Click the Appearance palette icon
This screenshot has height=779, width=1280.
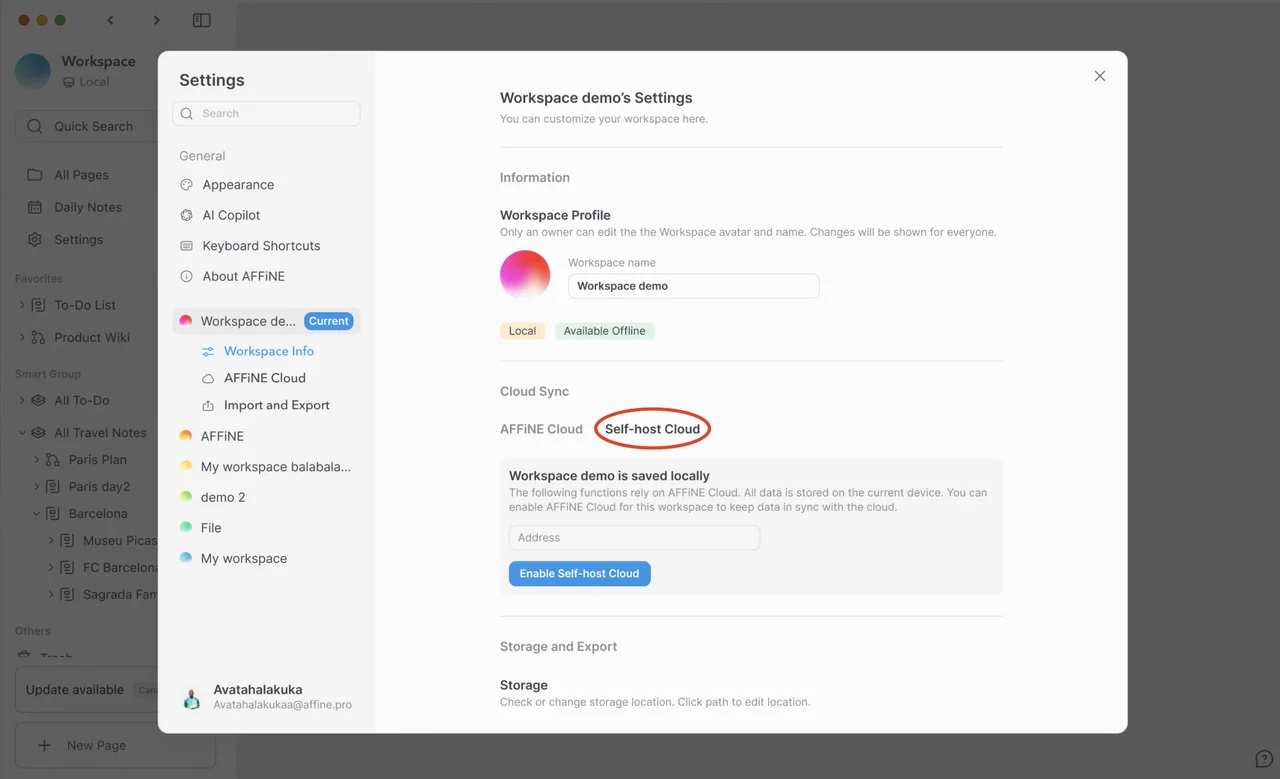pyautogui.click(x=186, y=185)
